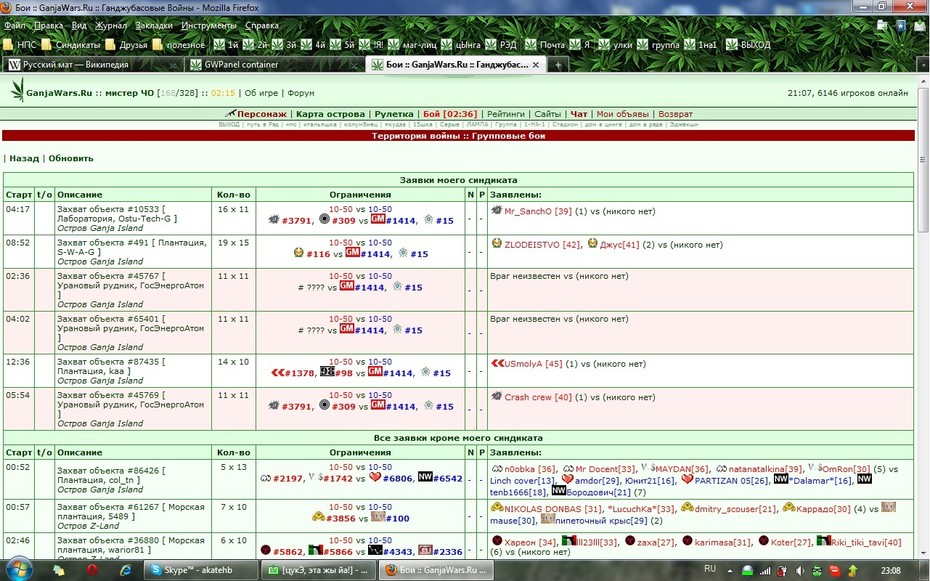Image resolution: width=930 pixels, height=581 pixels.
Task: Click the heart syndicate icon beside #6806
Action: tap(374, 477)
